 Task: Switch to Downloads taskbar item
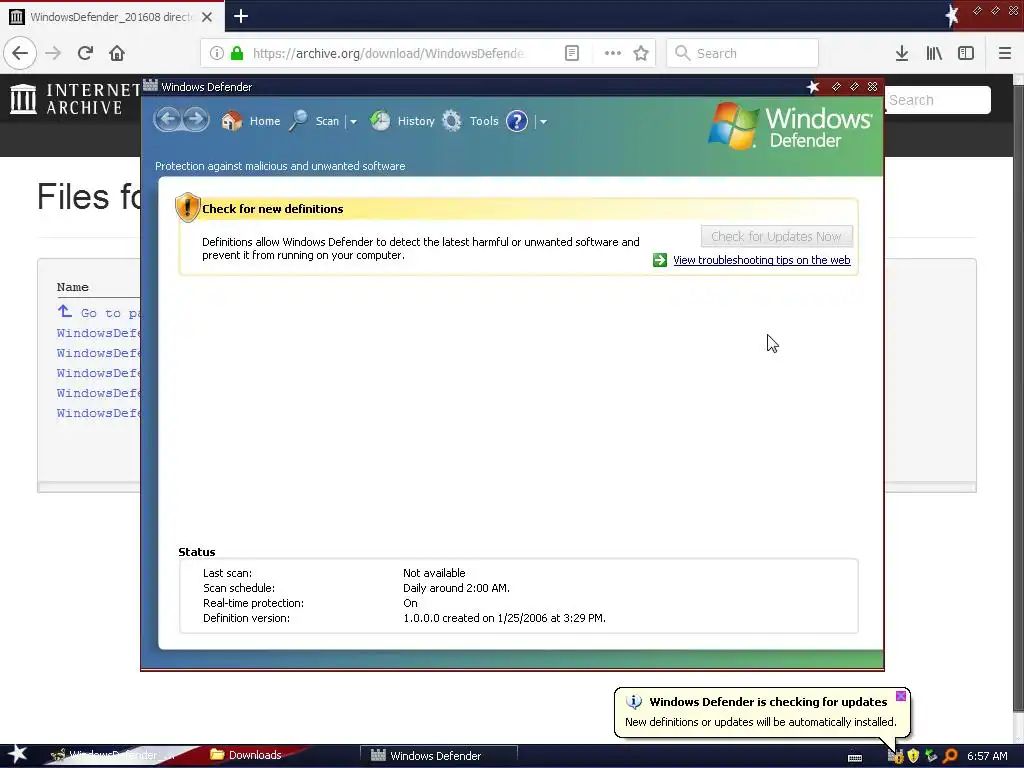coord(247,755)
